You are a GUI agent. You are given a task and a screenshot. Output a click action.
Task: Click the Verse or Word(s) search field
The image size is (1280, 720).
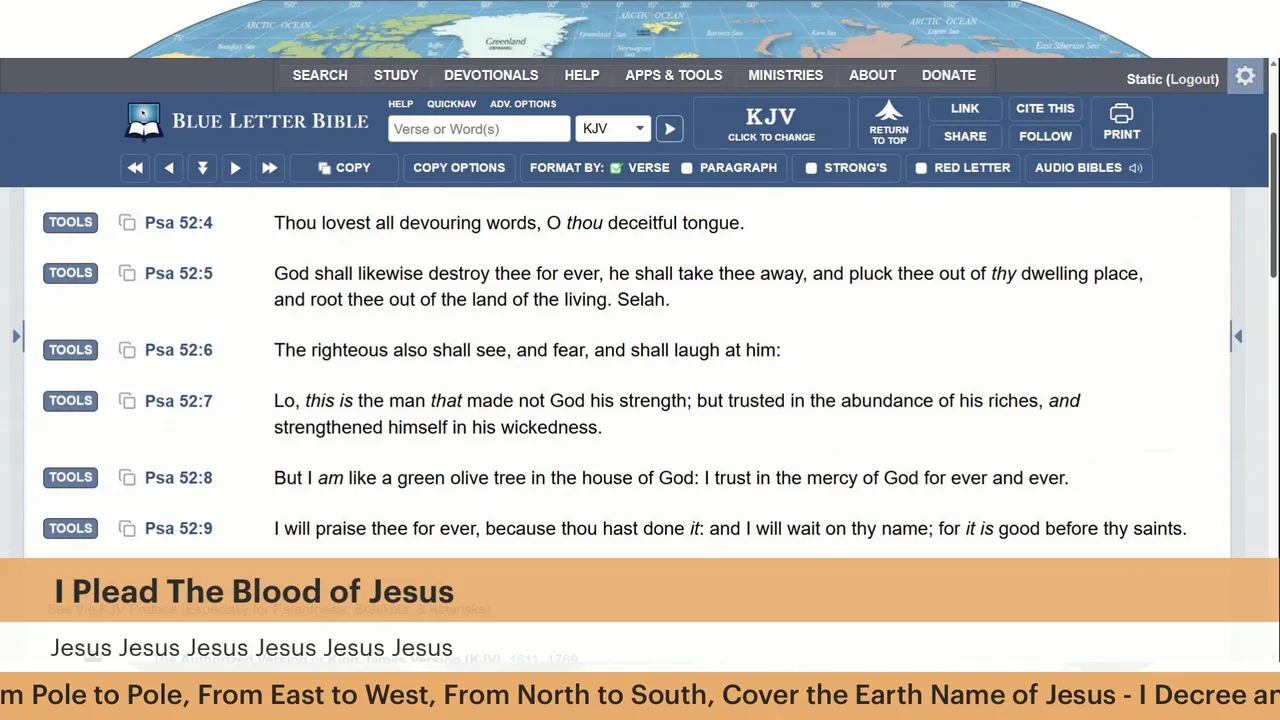click(x=479, y=129)
